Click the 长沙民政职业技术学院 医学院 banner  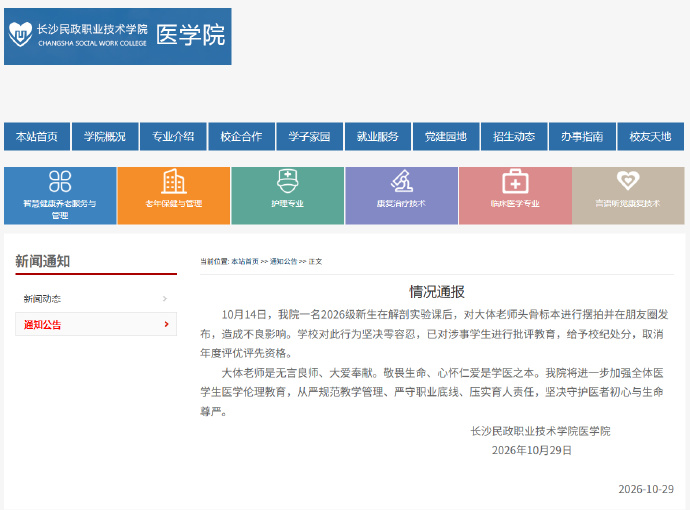(118, 37)
